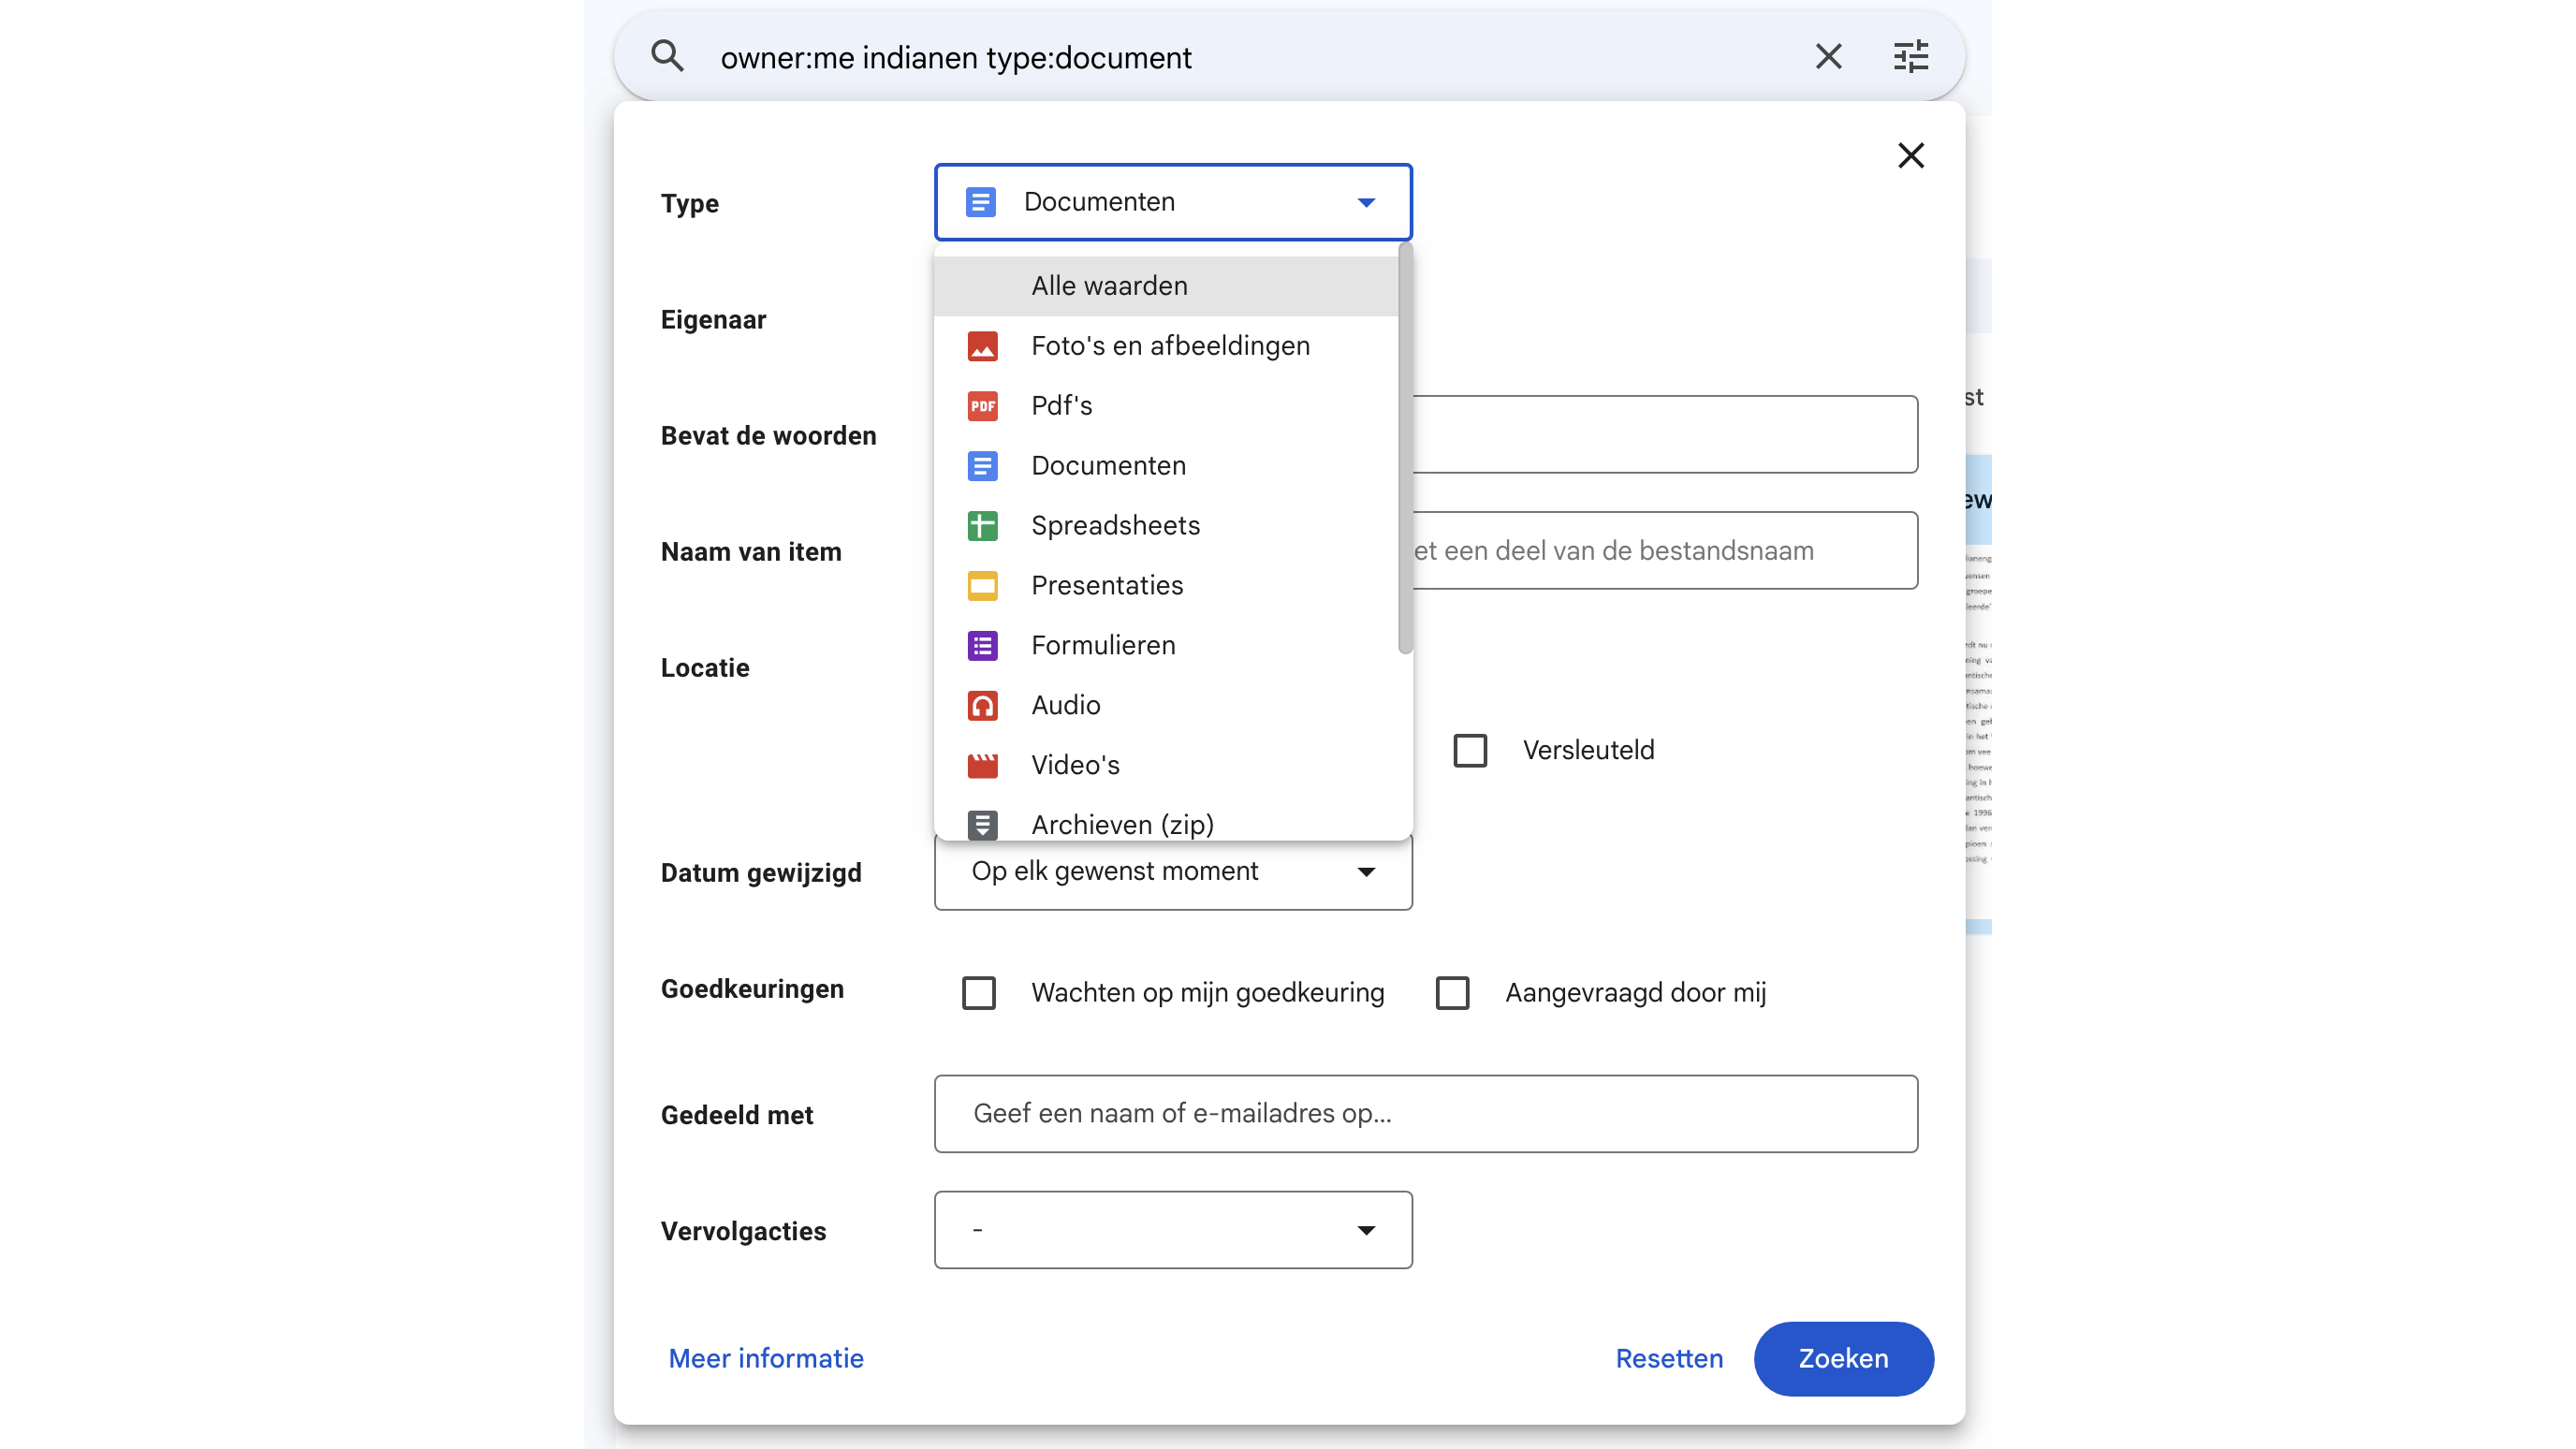Click the Resetten link
This screenshot has width=2576, height=1449.
tap(1669, 1358)
